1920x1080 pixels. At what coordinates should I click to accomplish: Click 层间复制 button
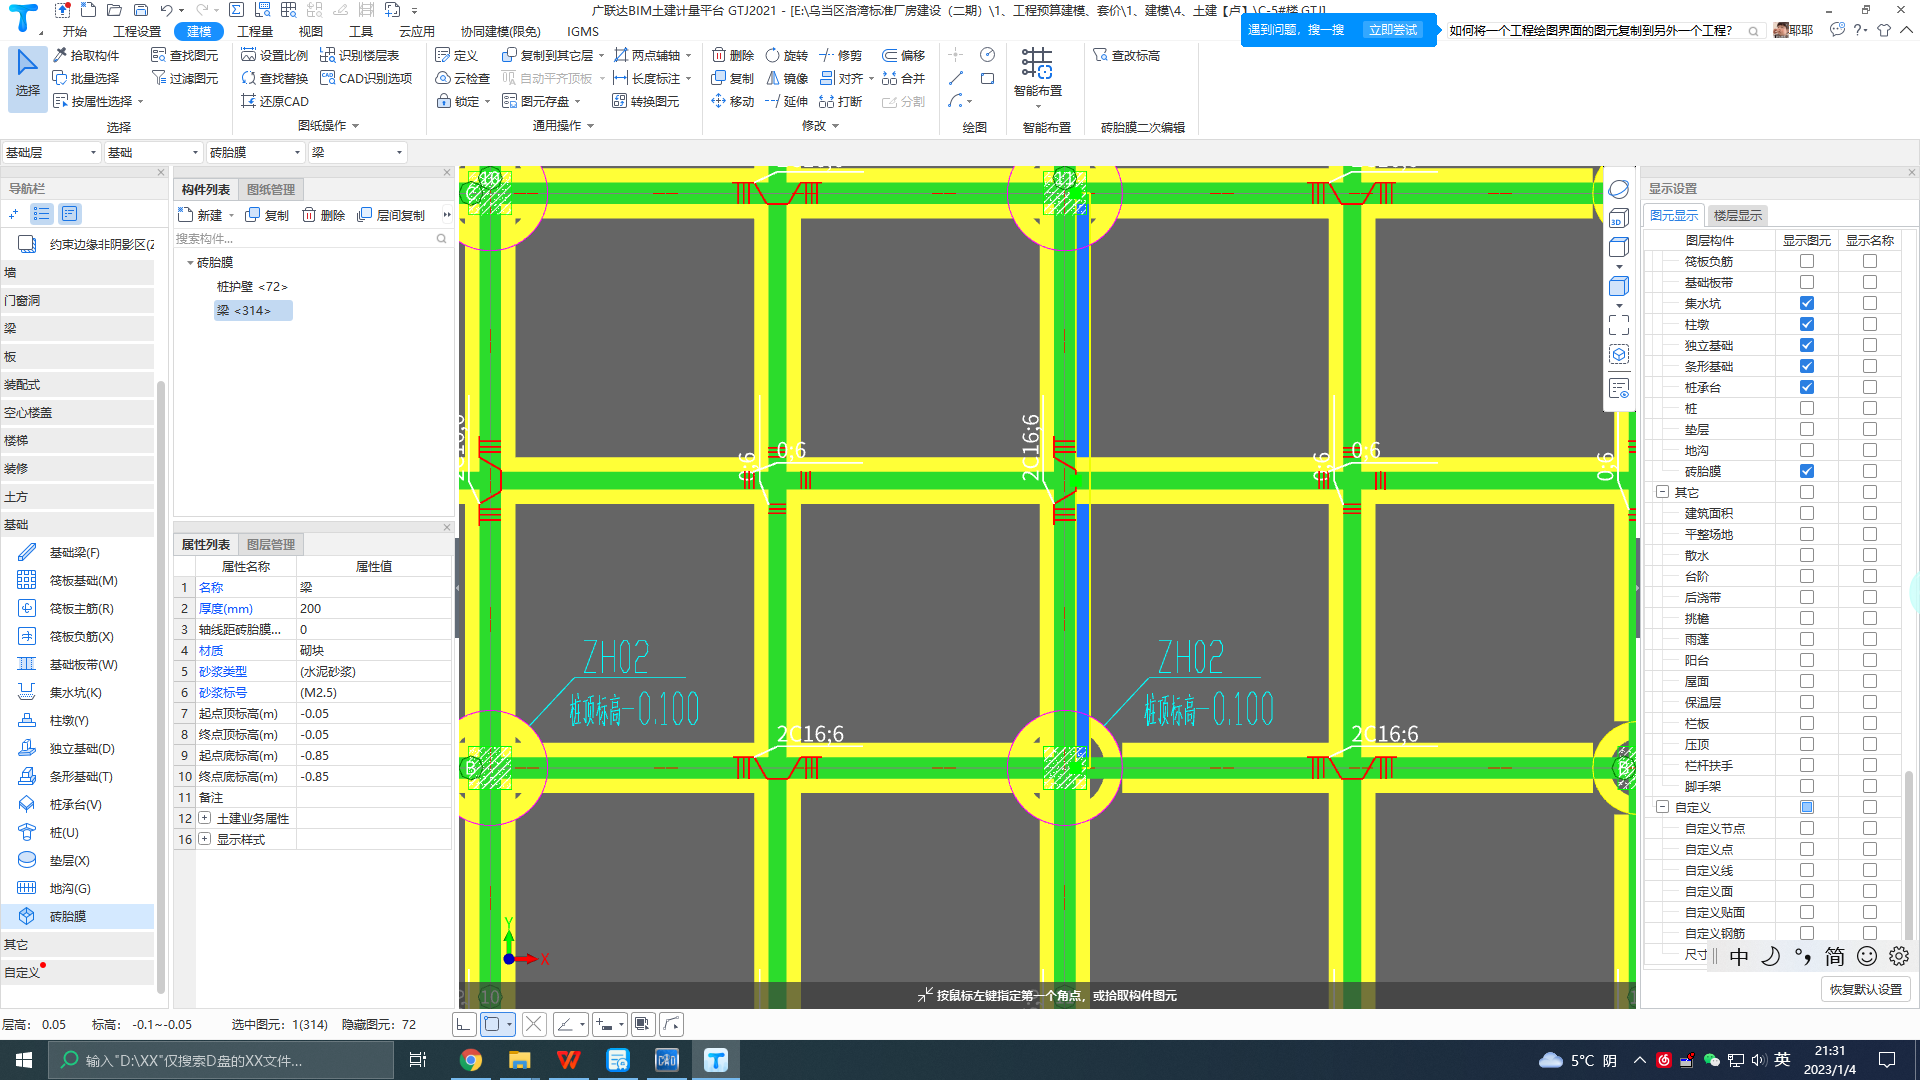coord(391,215)
